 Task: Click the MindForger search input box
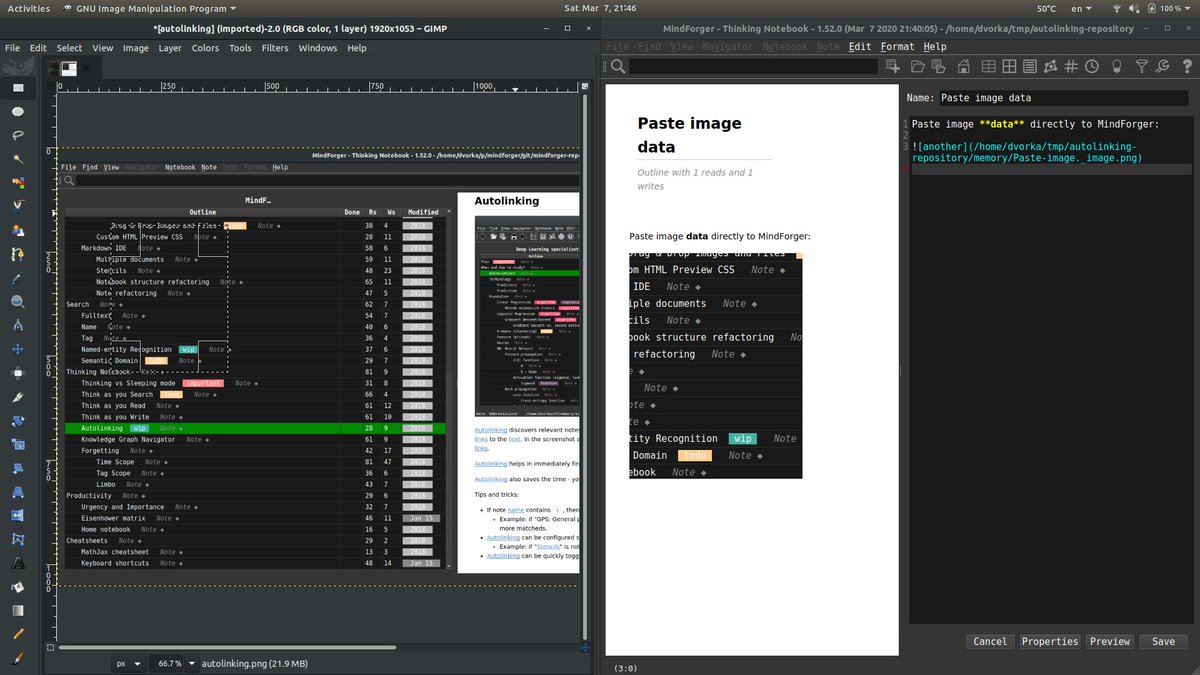[x=752, y=67]
